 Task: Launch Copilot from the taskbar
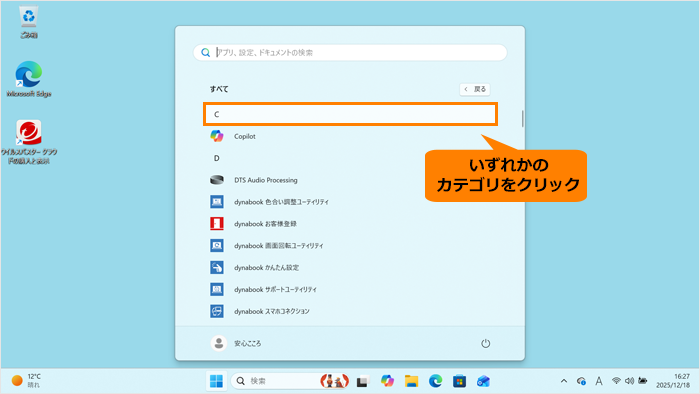pyautogui.click(x=387, y=381)
